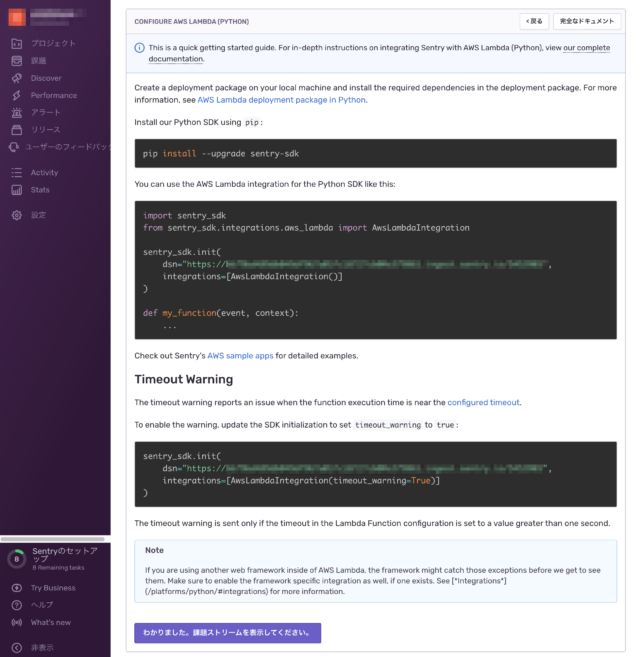Open the Stats chart icon

(x=16, y=189)
